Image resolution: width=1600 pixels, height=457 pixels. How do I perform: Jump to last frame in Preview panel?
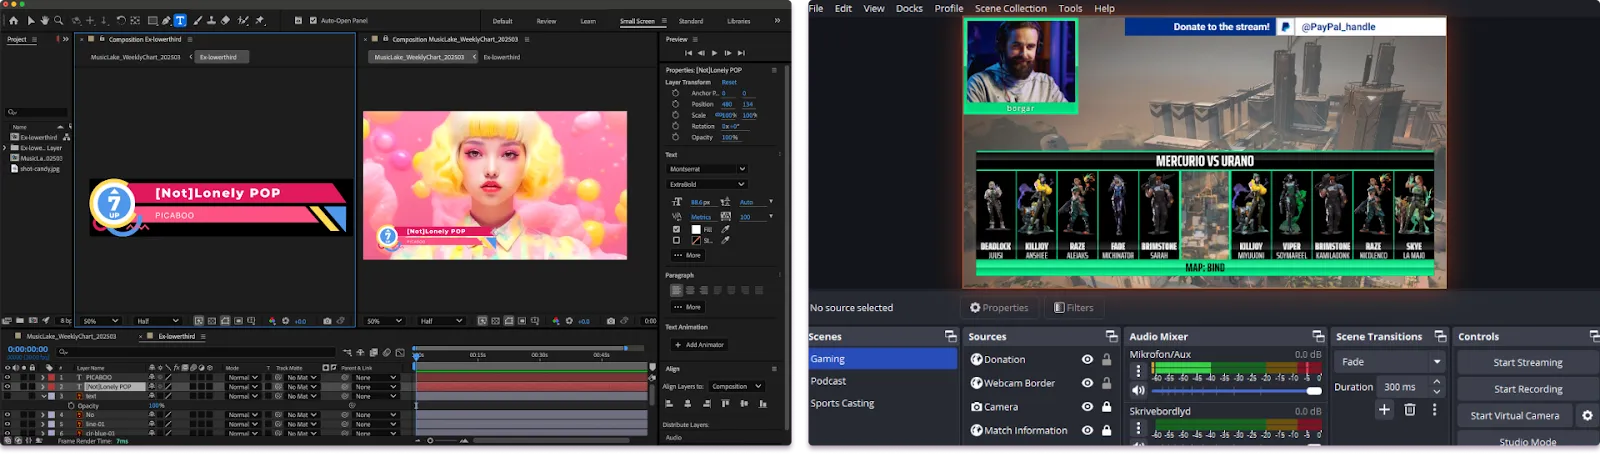pyautogui.click(x=740, y=53)
